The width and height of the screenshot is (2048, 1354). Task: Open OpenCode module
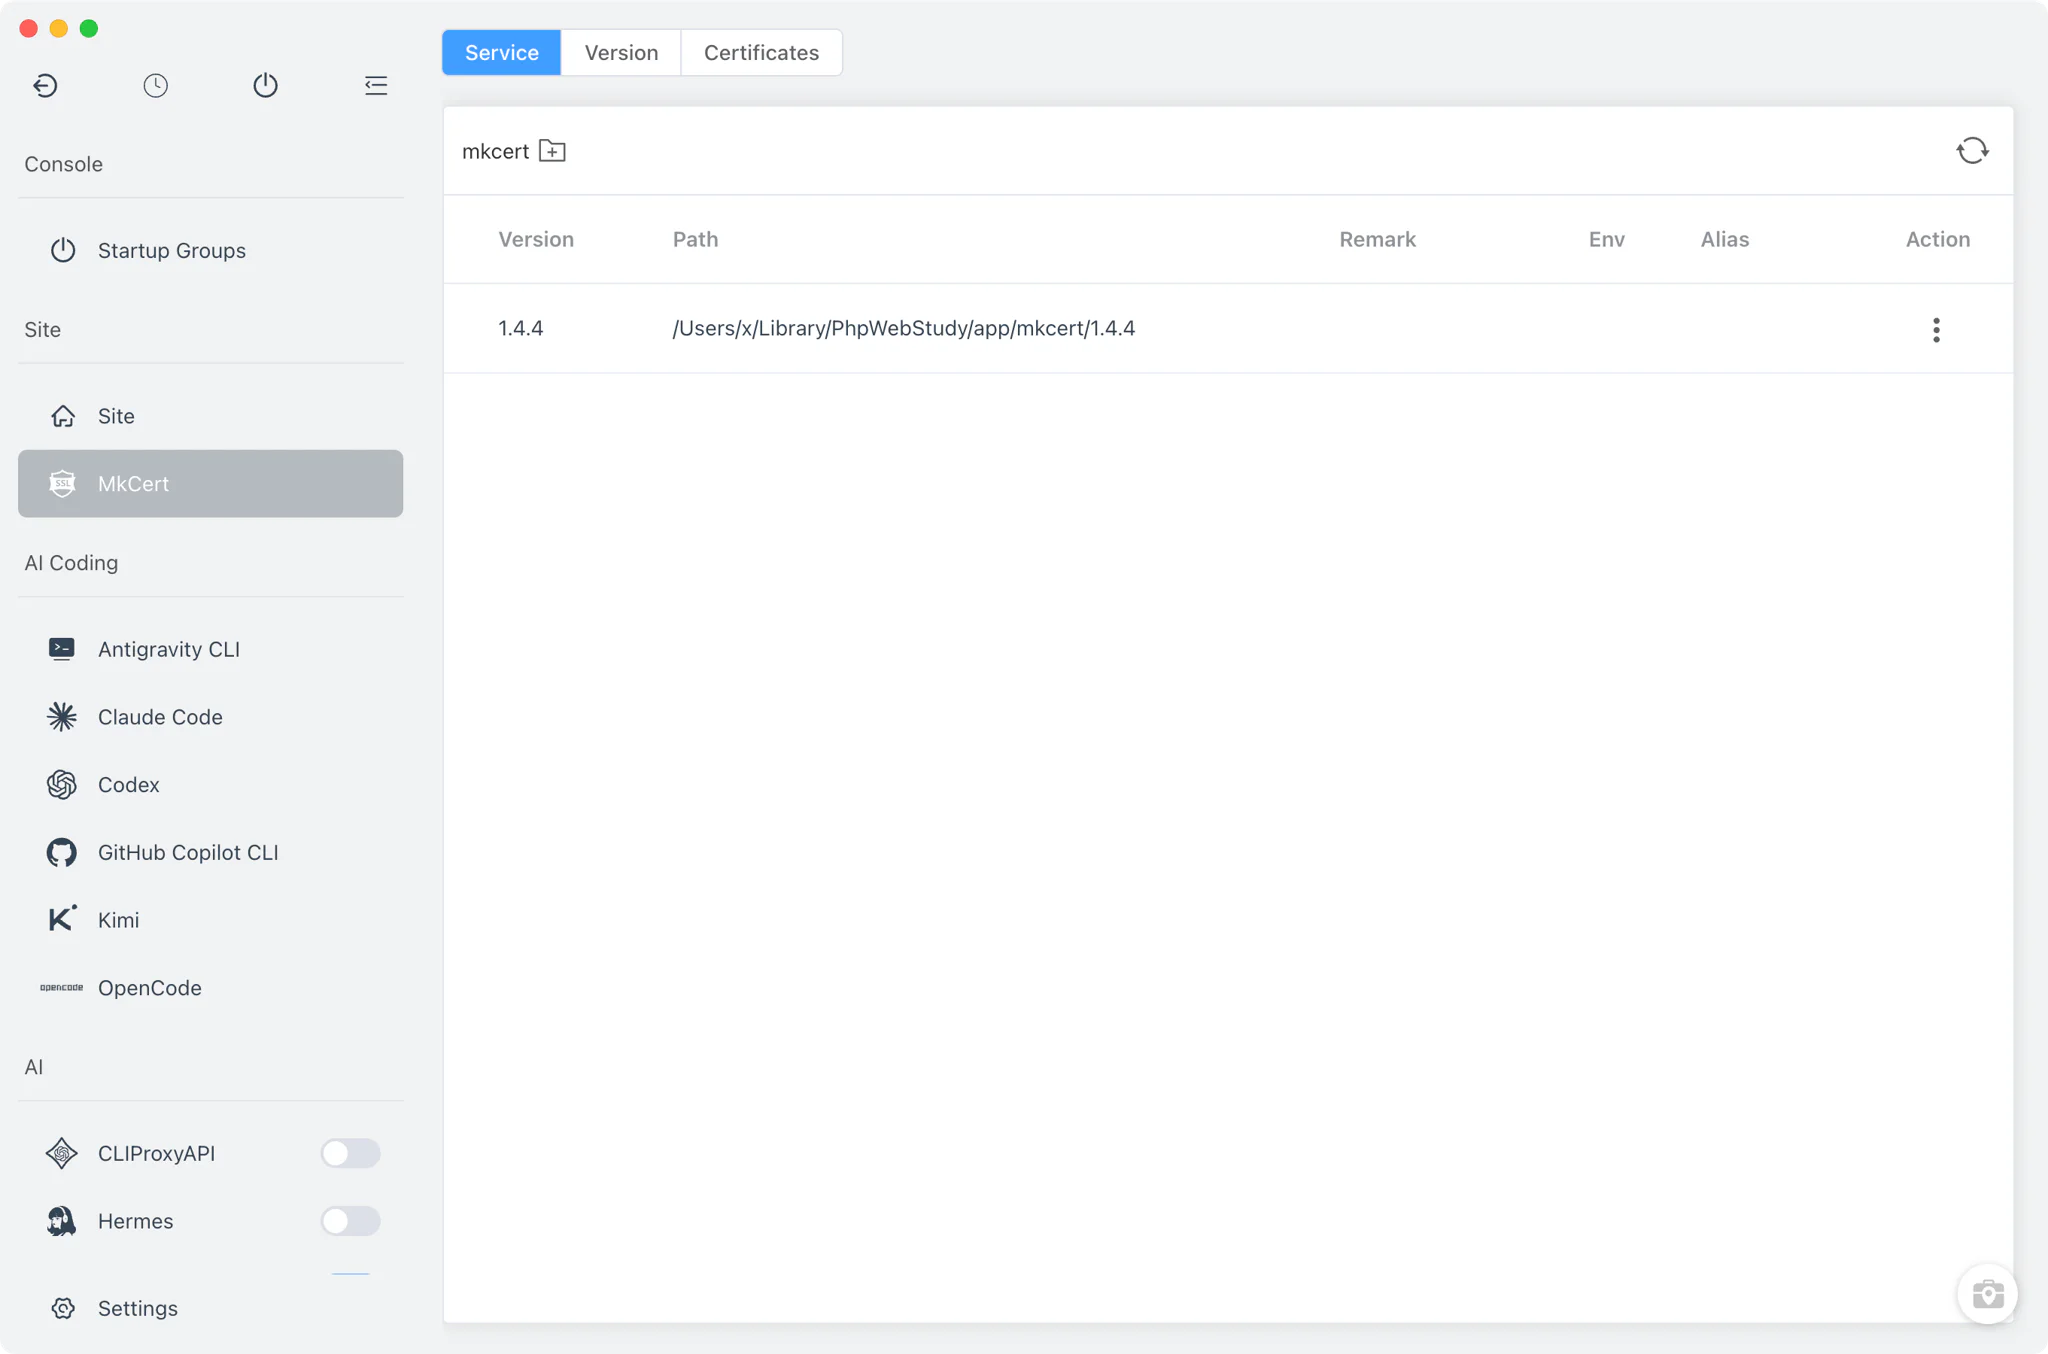210,988
